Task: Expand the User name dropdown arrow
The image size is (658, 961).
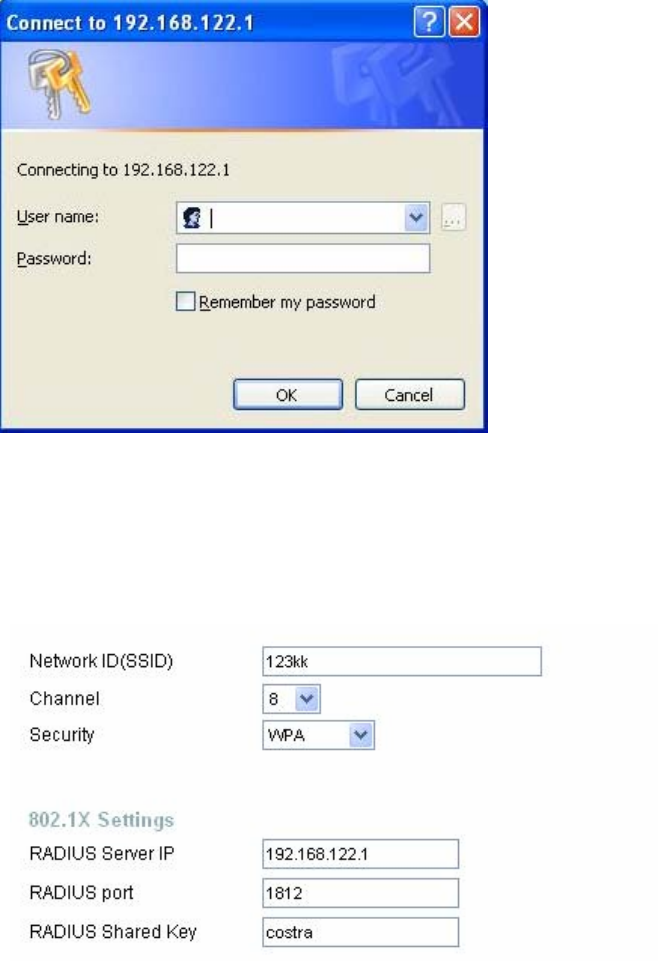Action: 416,218
